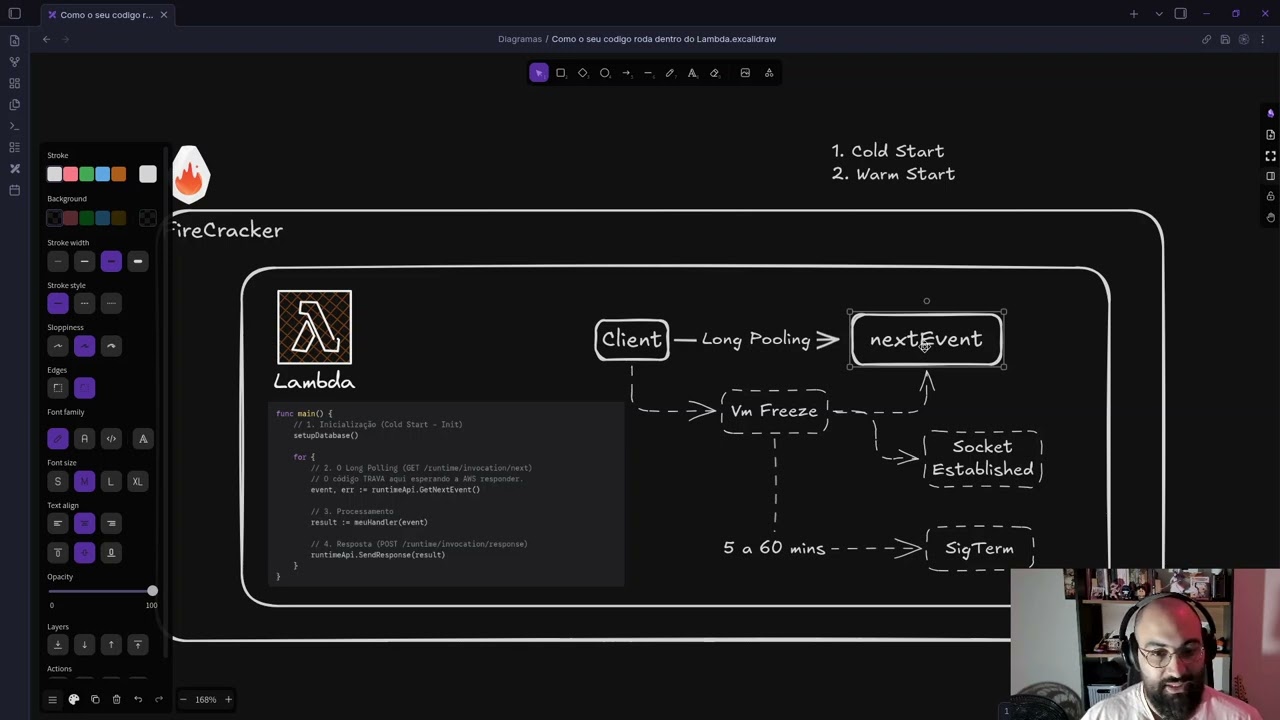This screenshot has width=1280, height=720.
Task: Open the custom background color picker
Action: pos(148,218)
